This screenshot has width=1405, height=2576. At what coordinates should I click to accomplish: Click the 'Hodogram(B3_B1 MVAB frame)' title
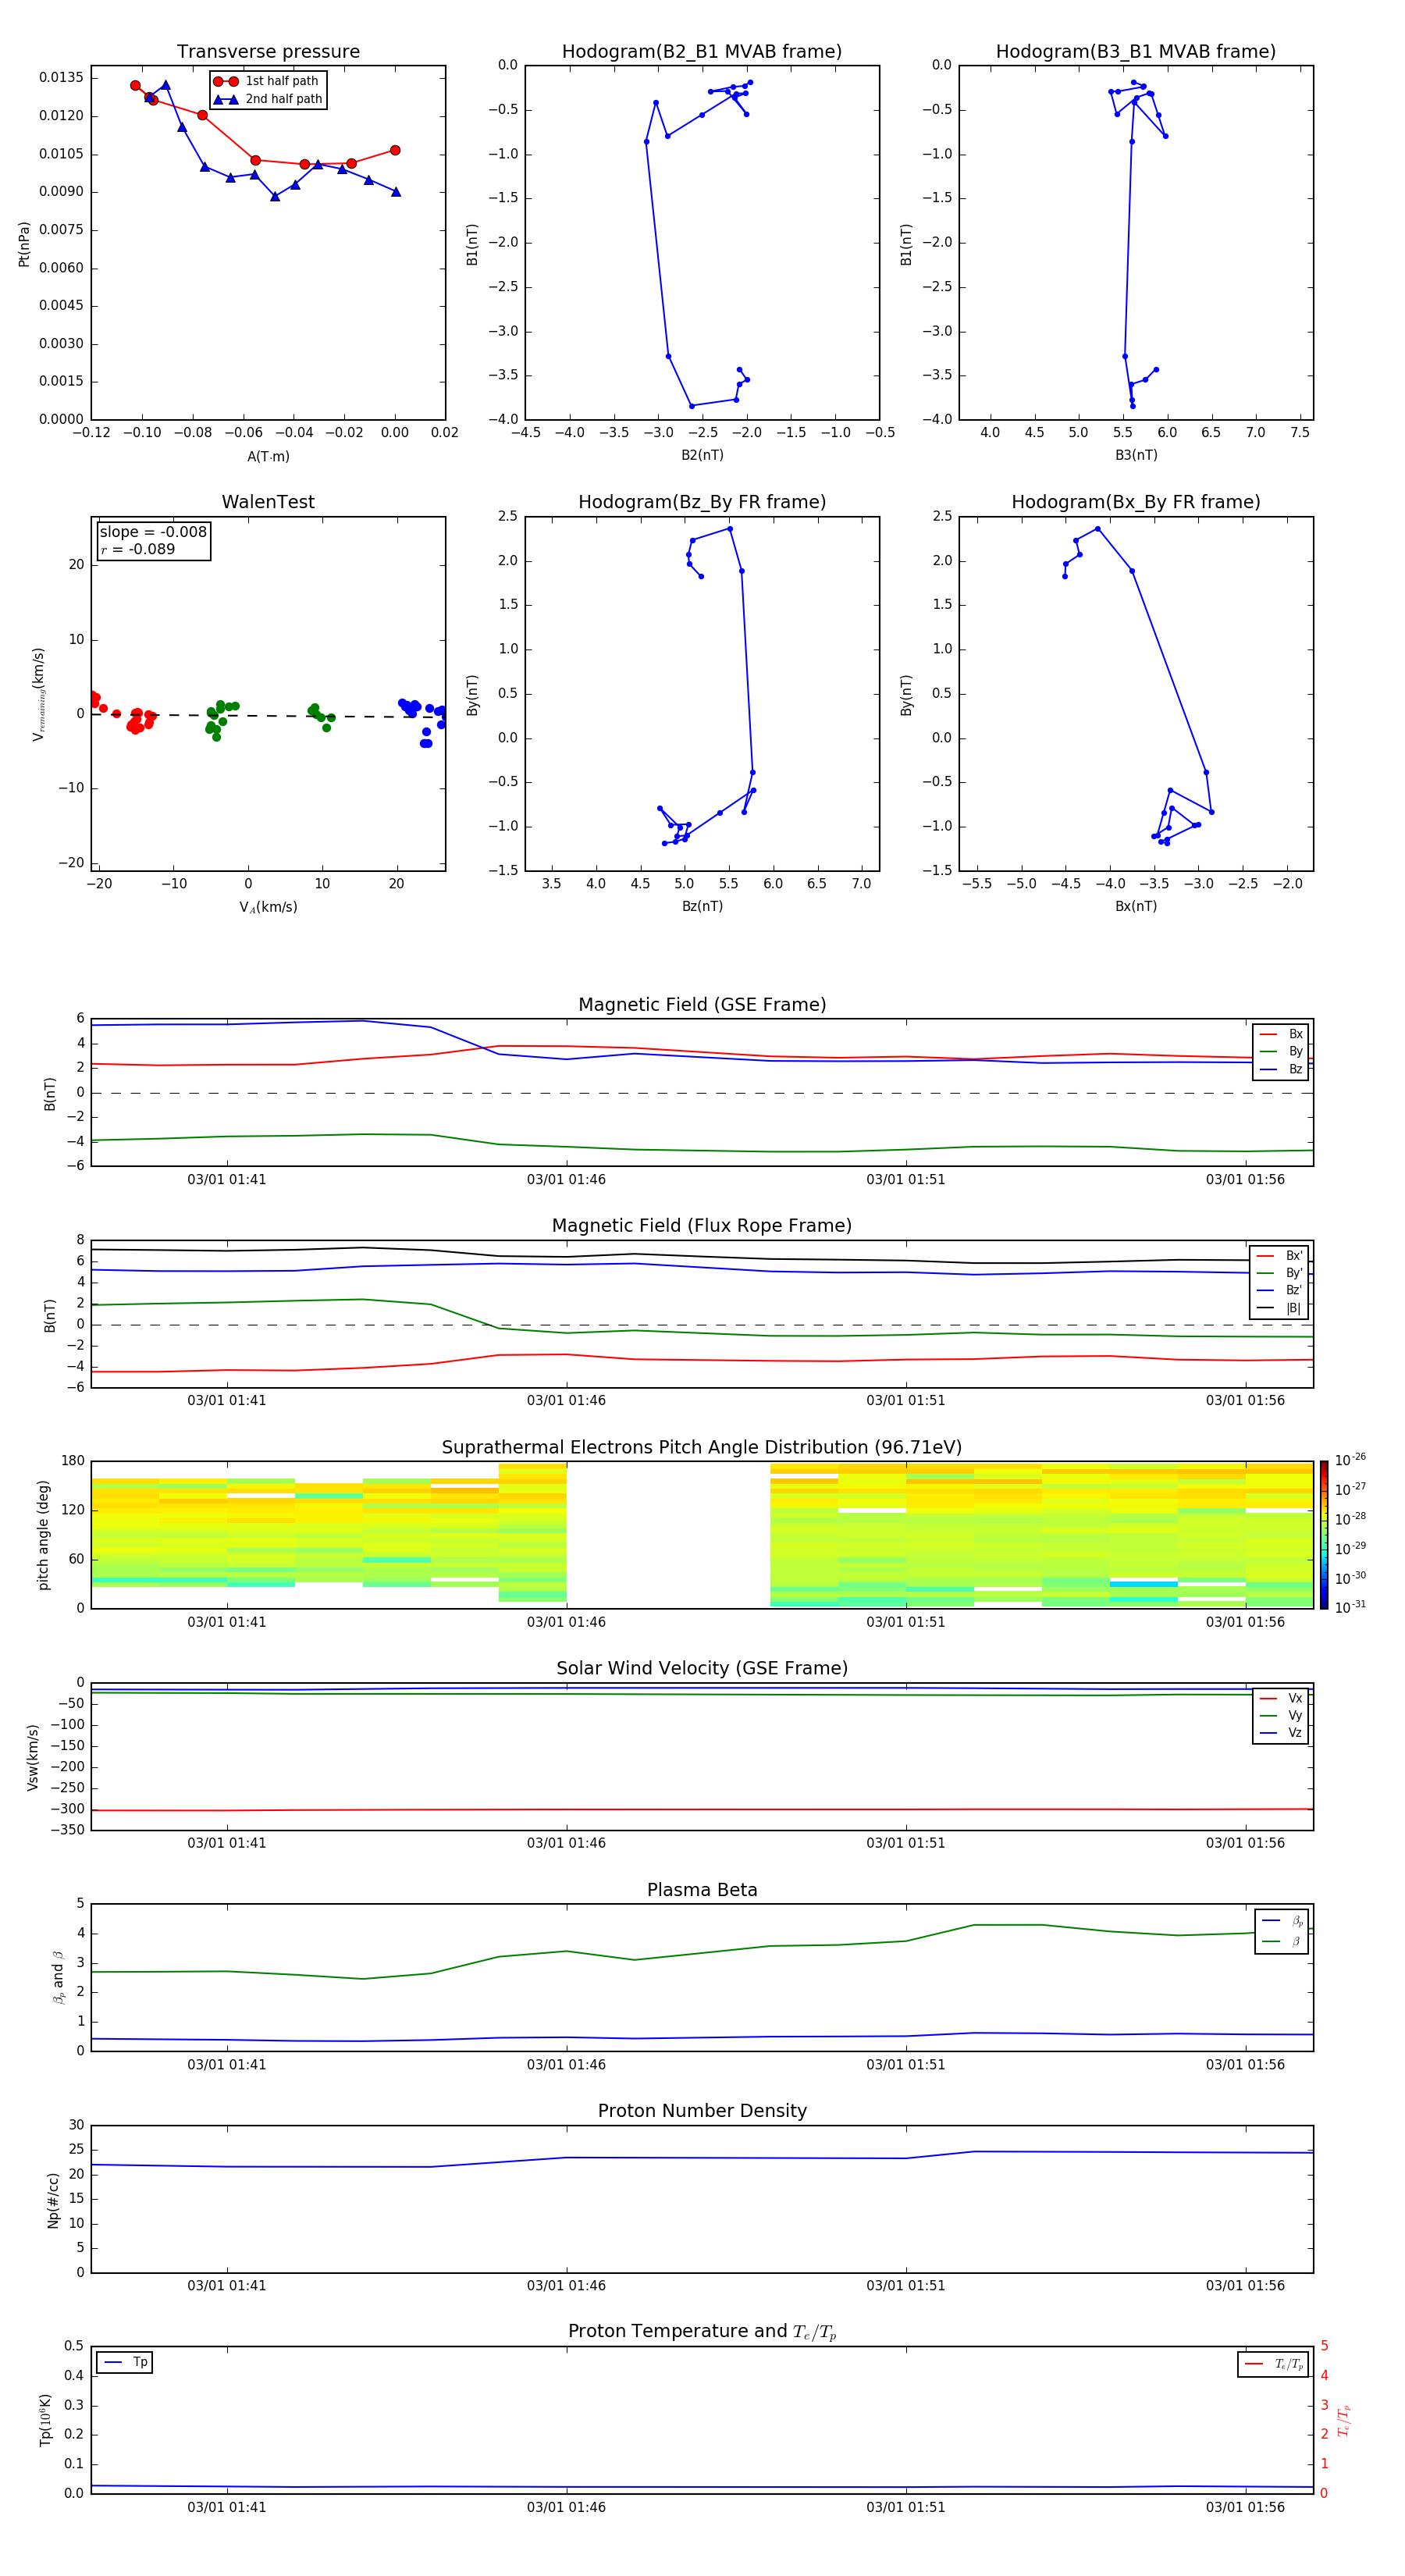[1136, 51]
